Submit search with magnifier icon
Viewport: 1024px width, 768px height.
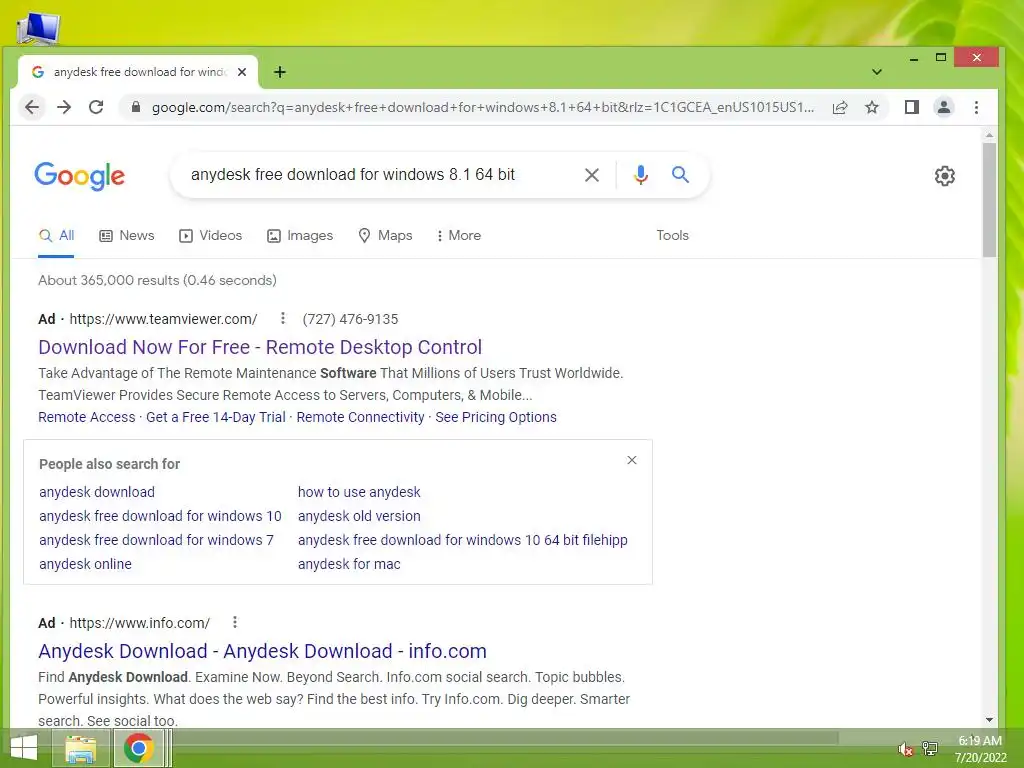pos(680,174)
